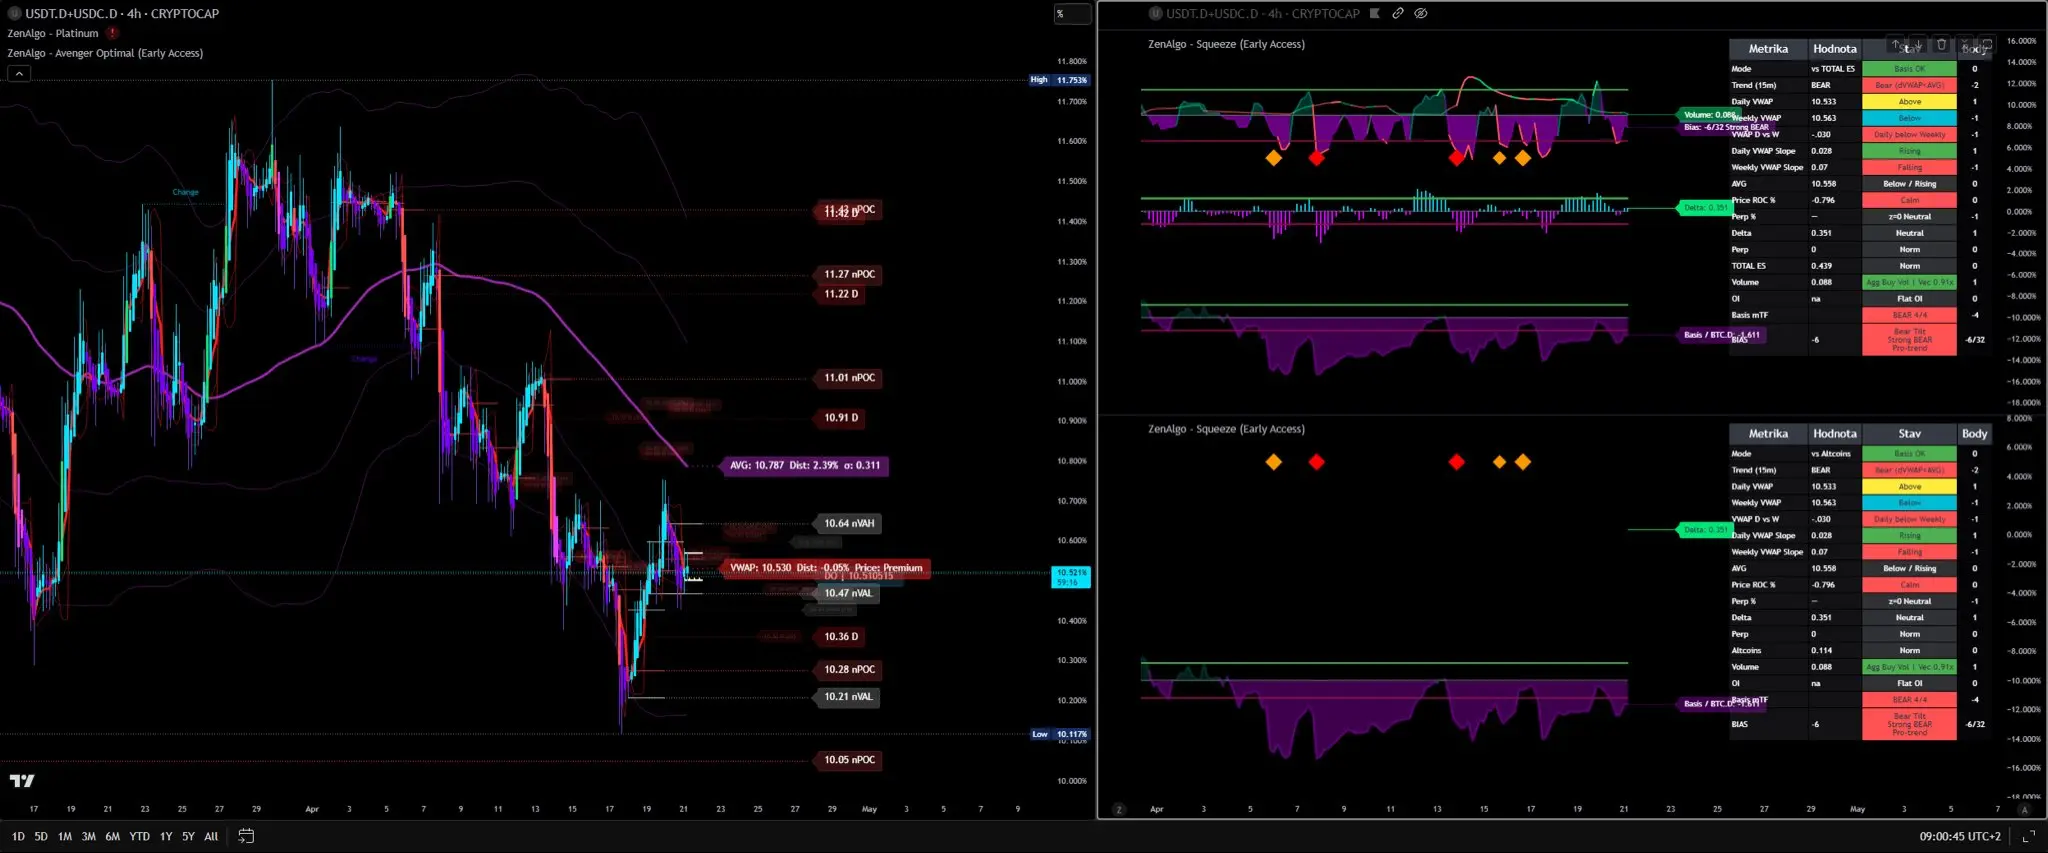Select the 1Y time range

point(166,836)
